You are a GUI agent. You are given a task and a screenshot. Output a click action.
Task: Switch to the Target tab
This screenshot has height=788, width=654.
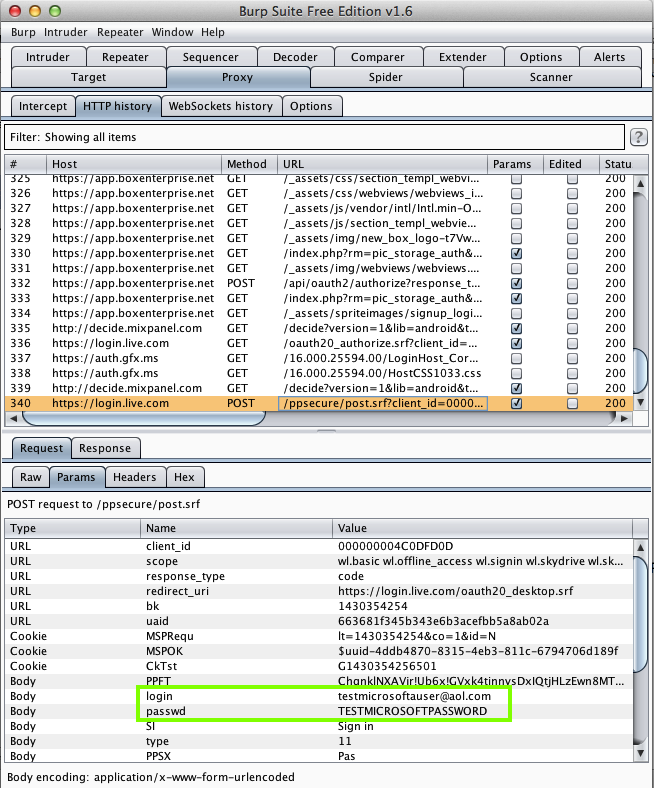(88, 77)
